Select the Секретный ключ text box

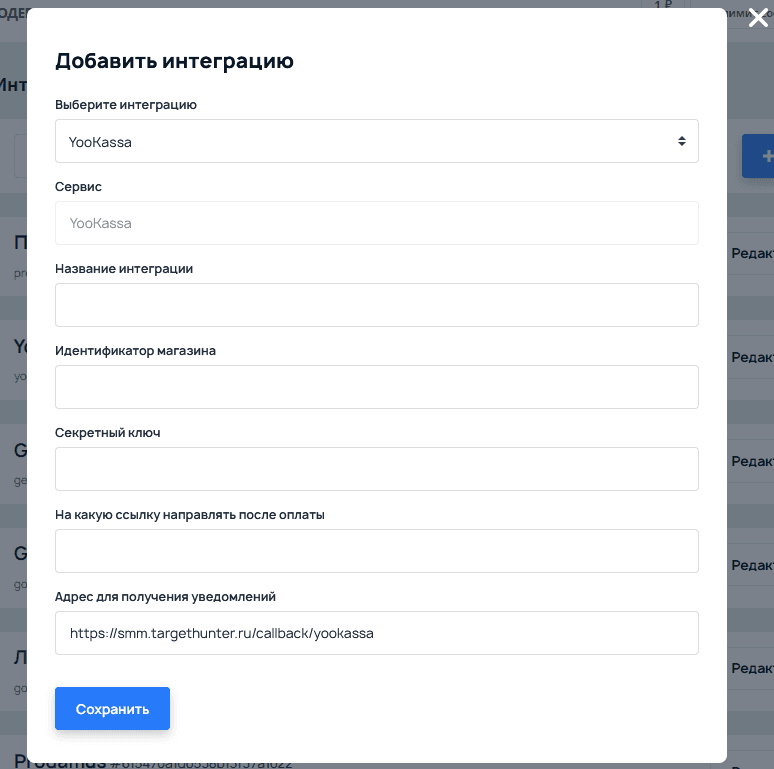coord(376,469)
